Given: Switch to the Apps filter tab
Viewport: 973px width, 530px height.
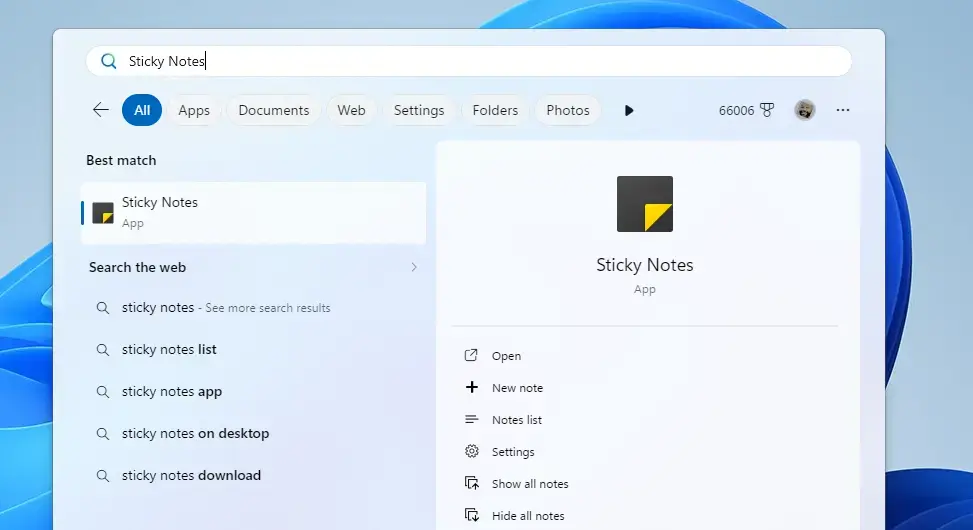Looking at the screenshot, I should click(x=194, y=110).
